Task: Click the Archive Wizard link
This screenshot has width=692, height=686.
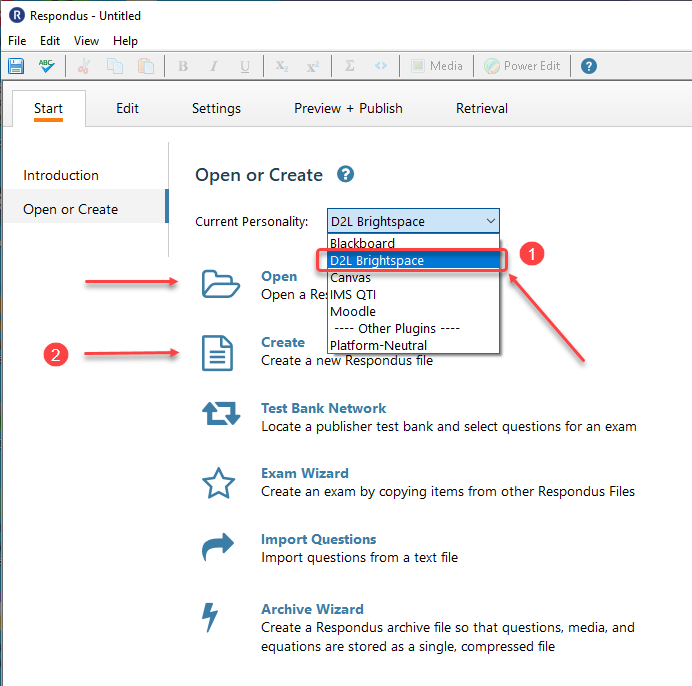Action: pyautogui.click(x=312, y=609)
